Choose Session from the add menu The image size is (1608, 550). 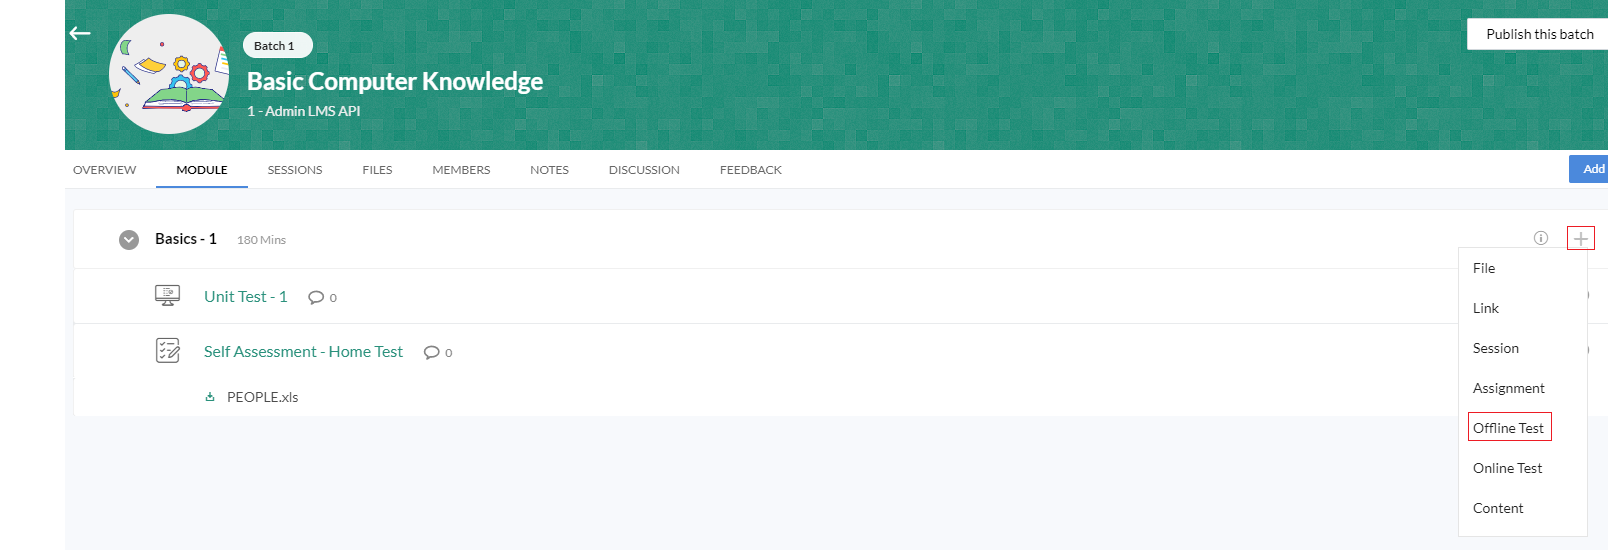(x=1496, y=348)
